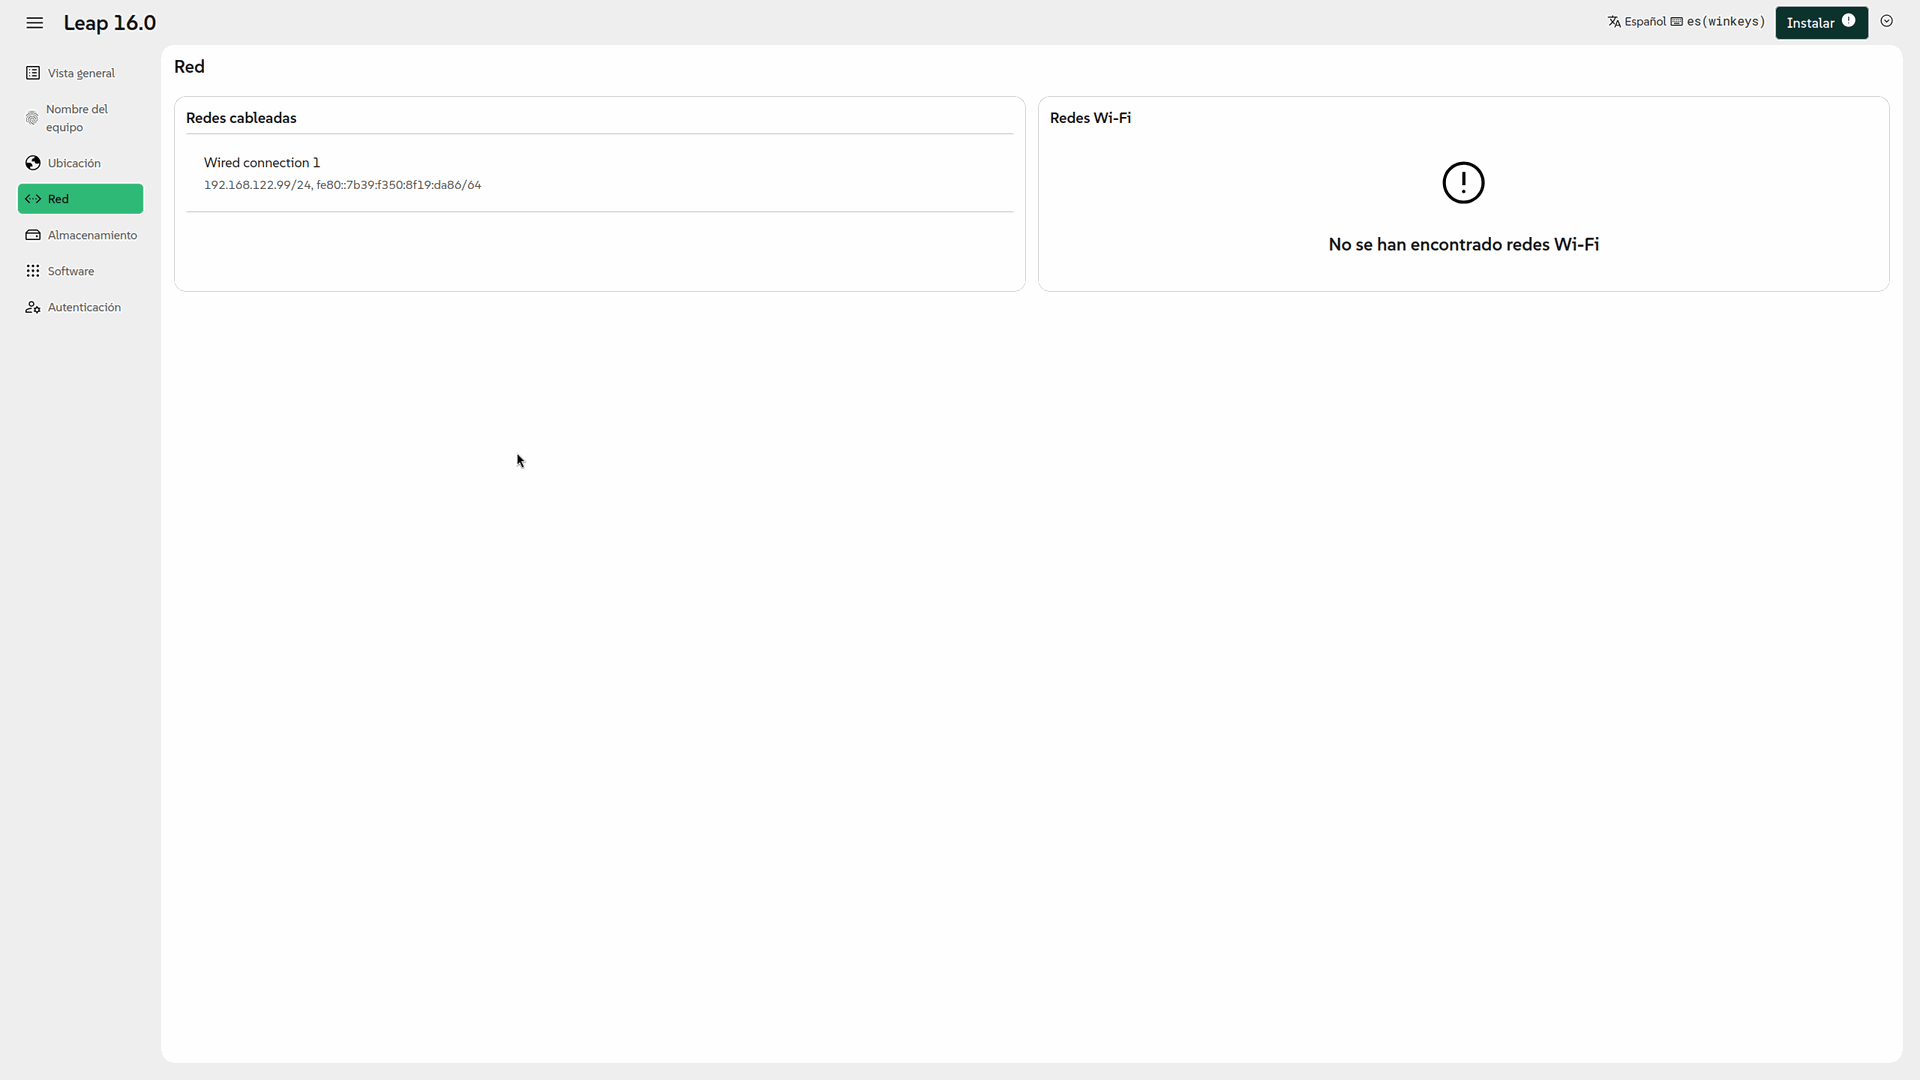This screenshot has width=1920, height=1080.
Task: Expand the circled chevron options menu
Action: pyautogui.click(x=1886, y=21)
